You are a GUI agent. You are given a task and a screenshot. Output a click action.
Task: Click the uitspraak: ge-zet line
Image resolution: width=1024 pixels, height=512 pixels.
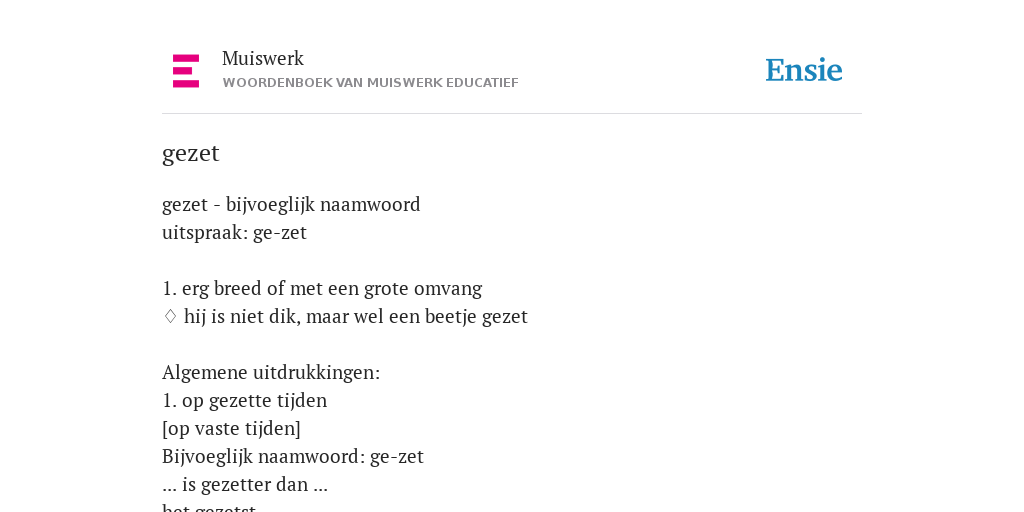tap(234, 232)
